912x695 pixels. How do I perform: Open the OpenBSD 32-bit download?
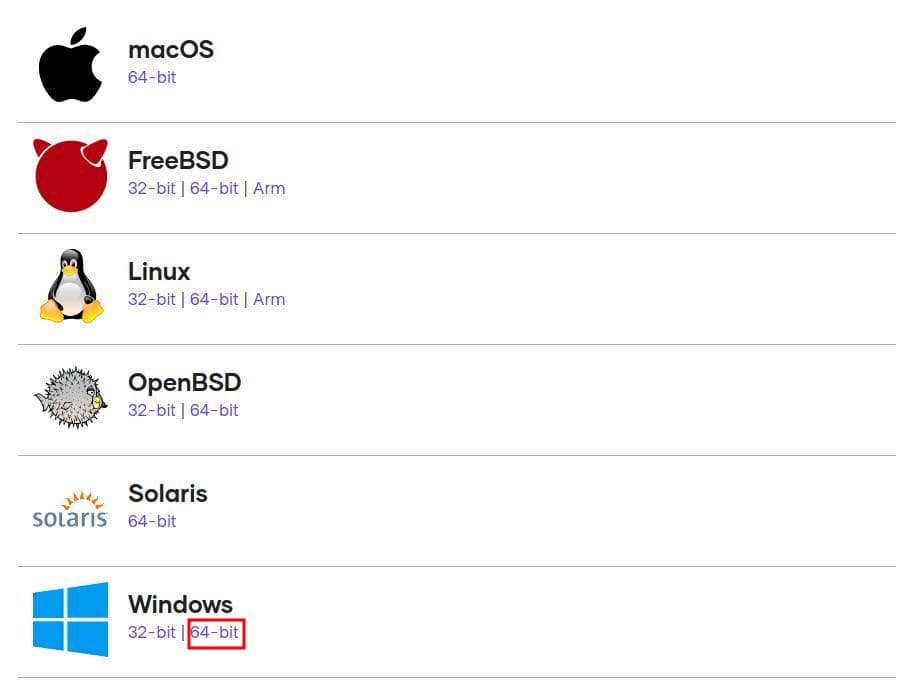(152, 410)
